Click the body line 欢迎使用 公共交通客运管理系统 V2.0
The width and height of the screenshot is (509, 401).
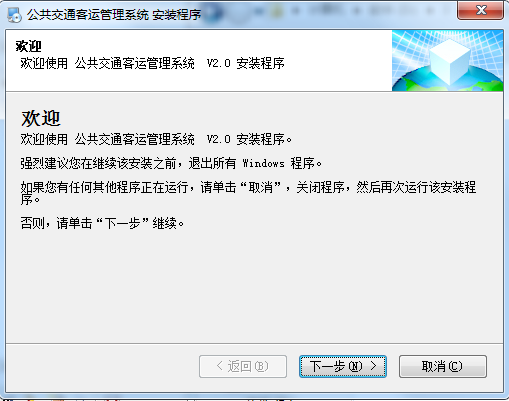[x=156, y=139]
